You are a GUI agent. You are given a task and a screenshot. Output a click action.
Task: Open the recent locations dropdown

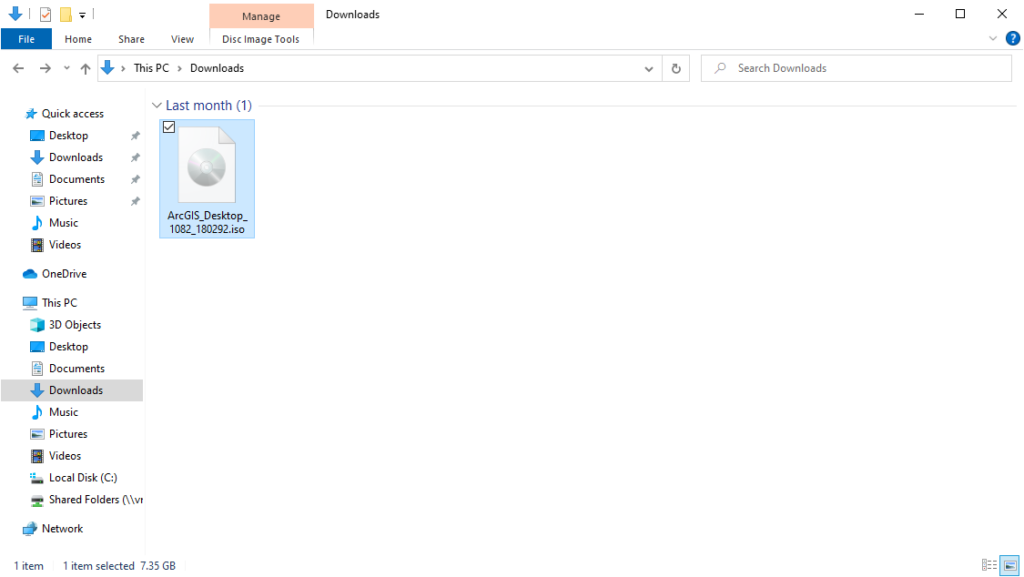click(x=67, y=68)
